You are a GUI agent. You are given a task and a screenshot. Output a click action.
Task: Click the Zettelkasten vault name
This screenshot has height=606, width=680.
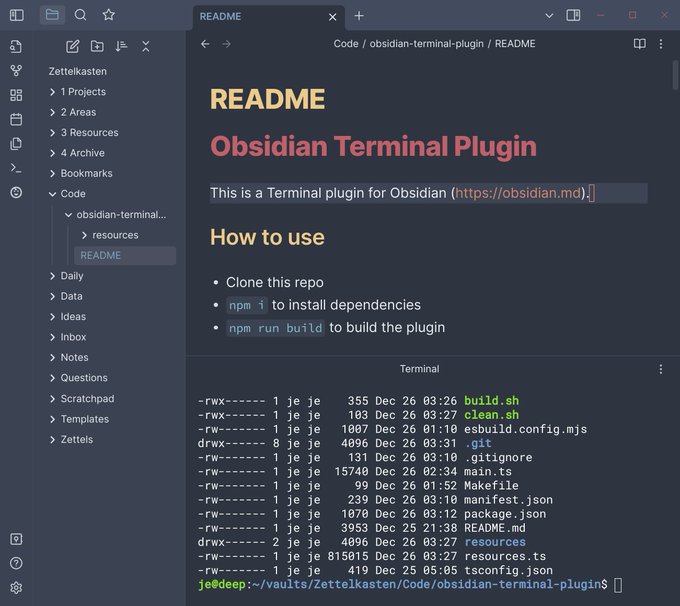(78, 71)
